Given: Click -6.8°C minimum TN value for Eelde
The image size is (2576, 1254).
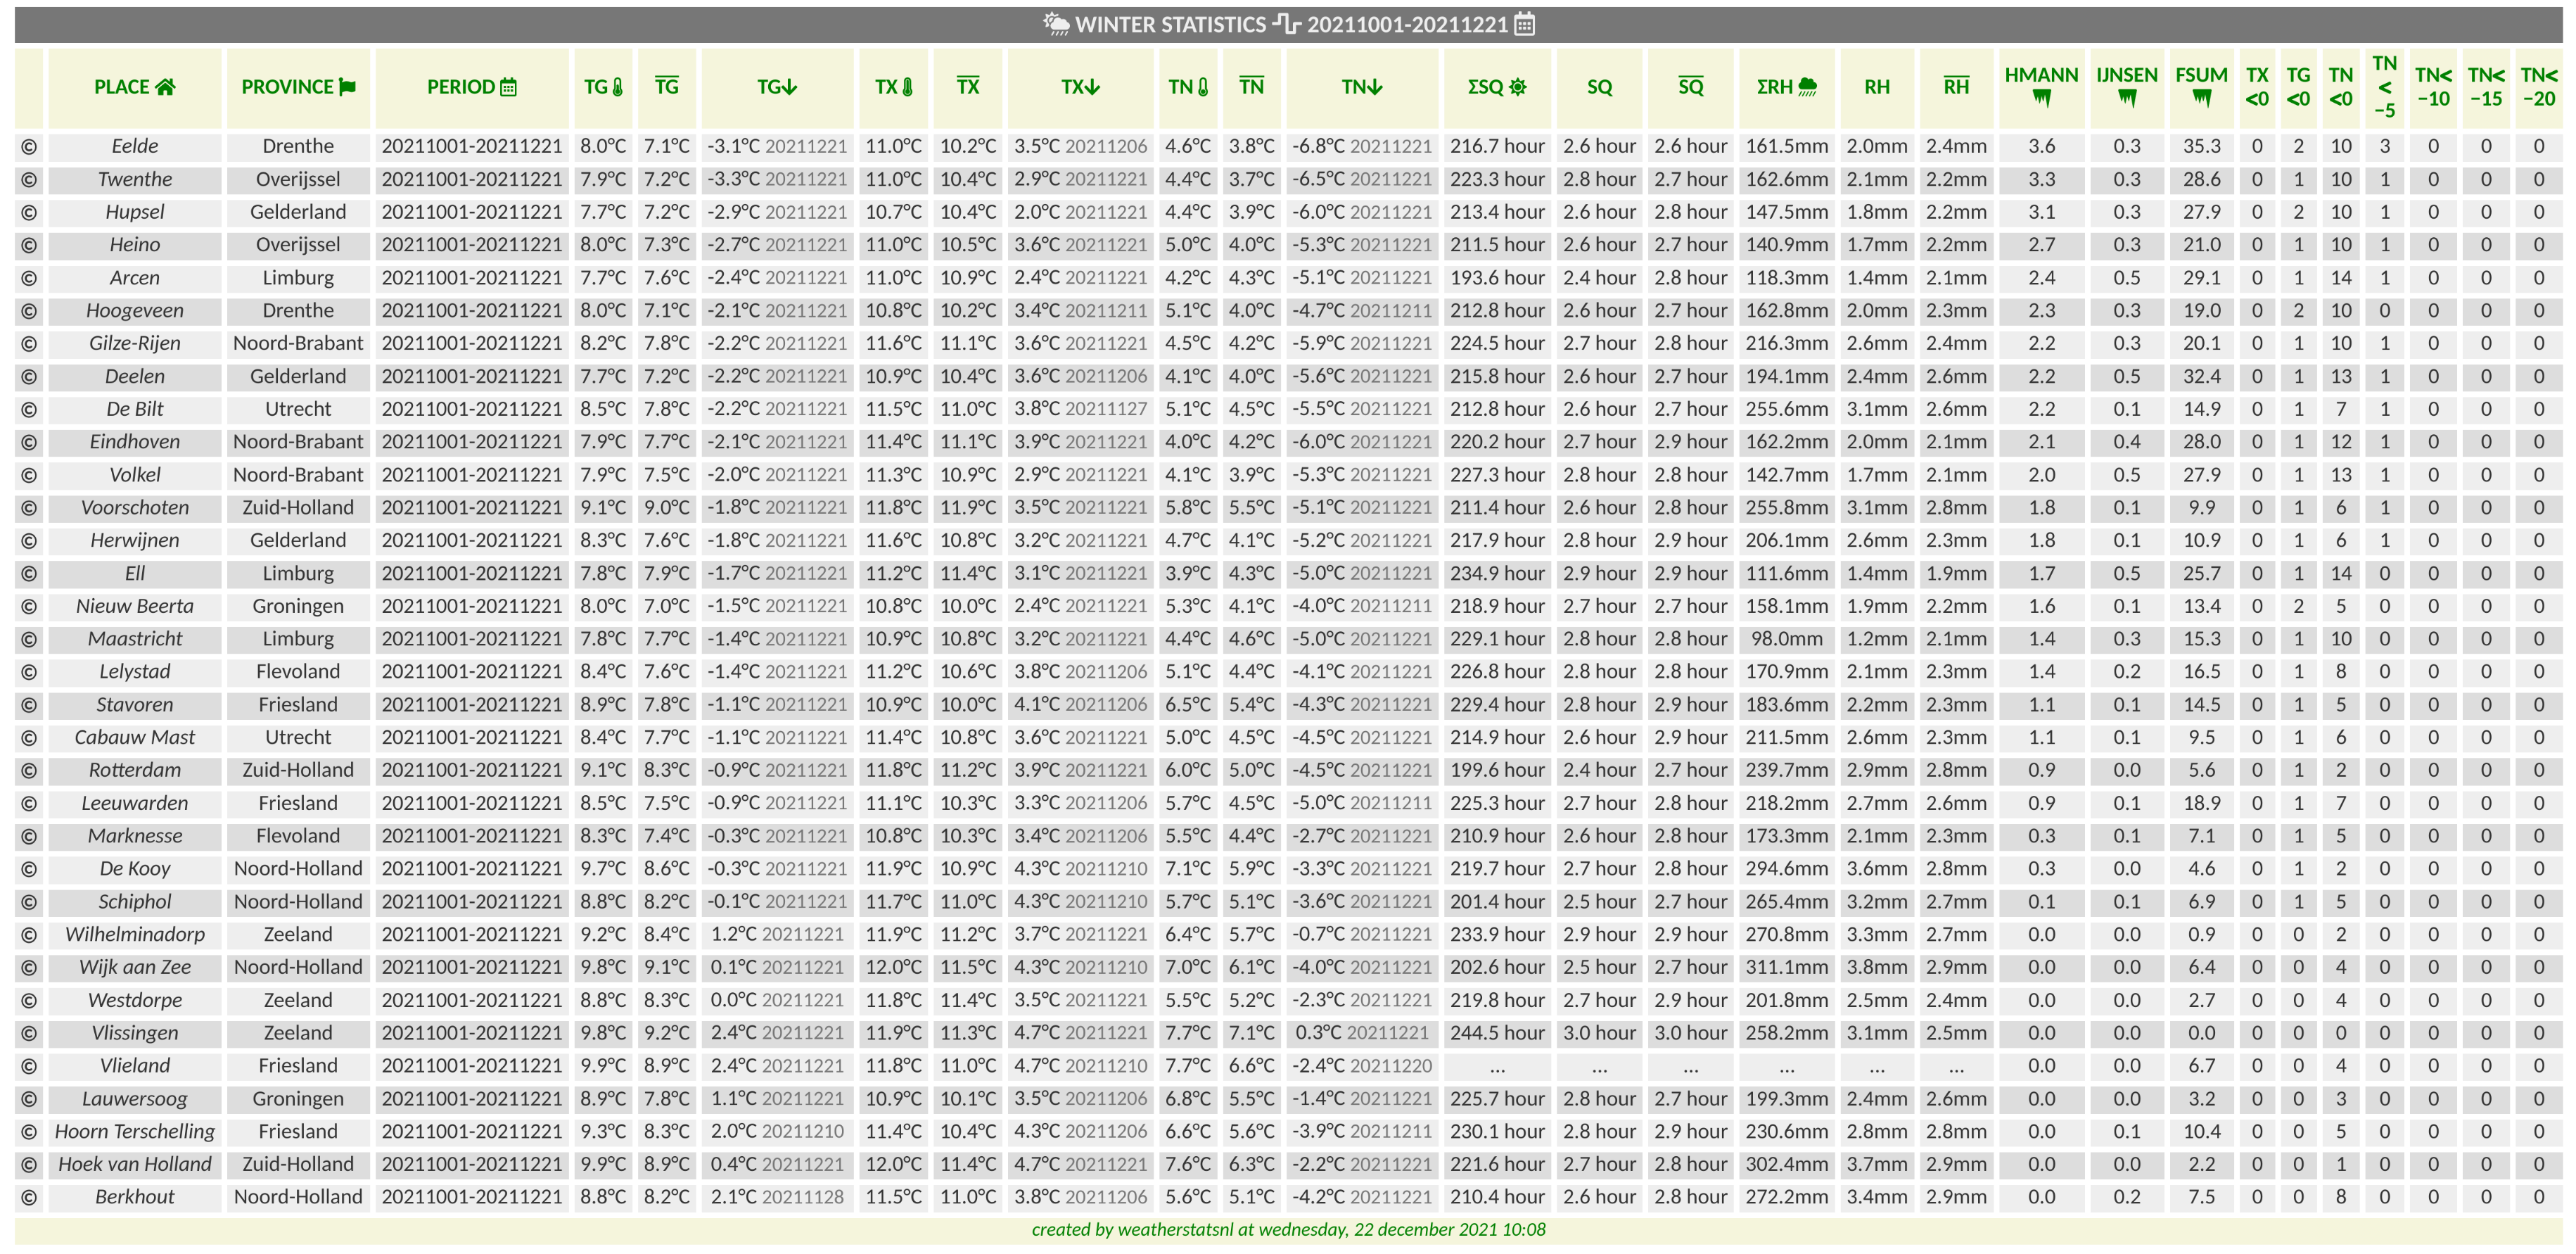Looking at the screenshot, I should (1318, 146).
